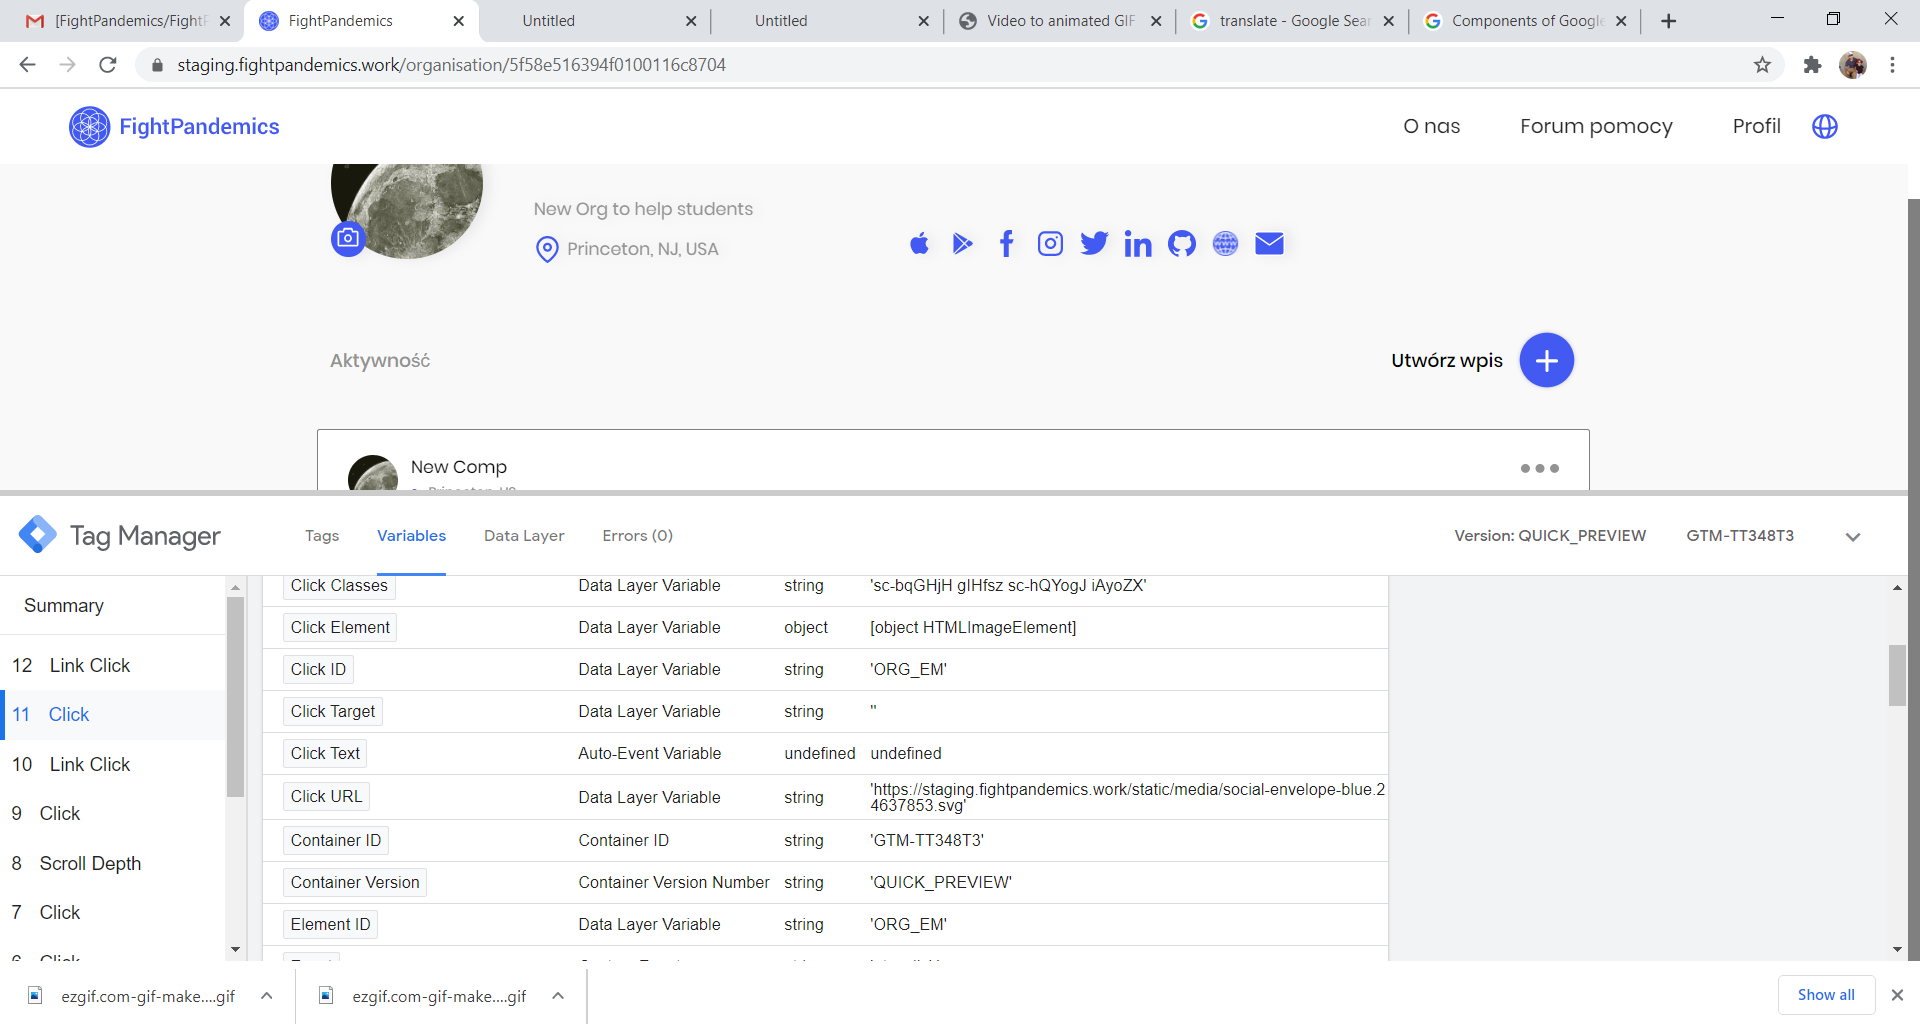Bookmark this page with the star icon
The image size is (1920, 1030).
[x=1762, y=65]
